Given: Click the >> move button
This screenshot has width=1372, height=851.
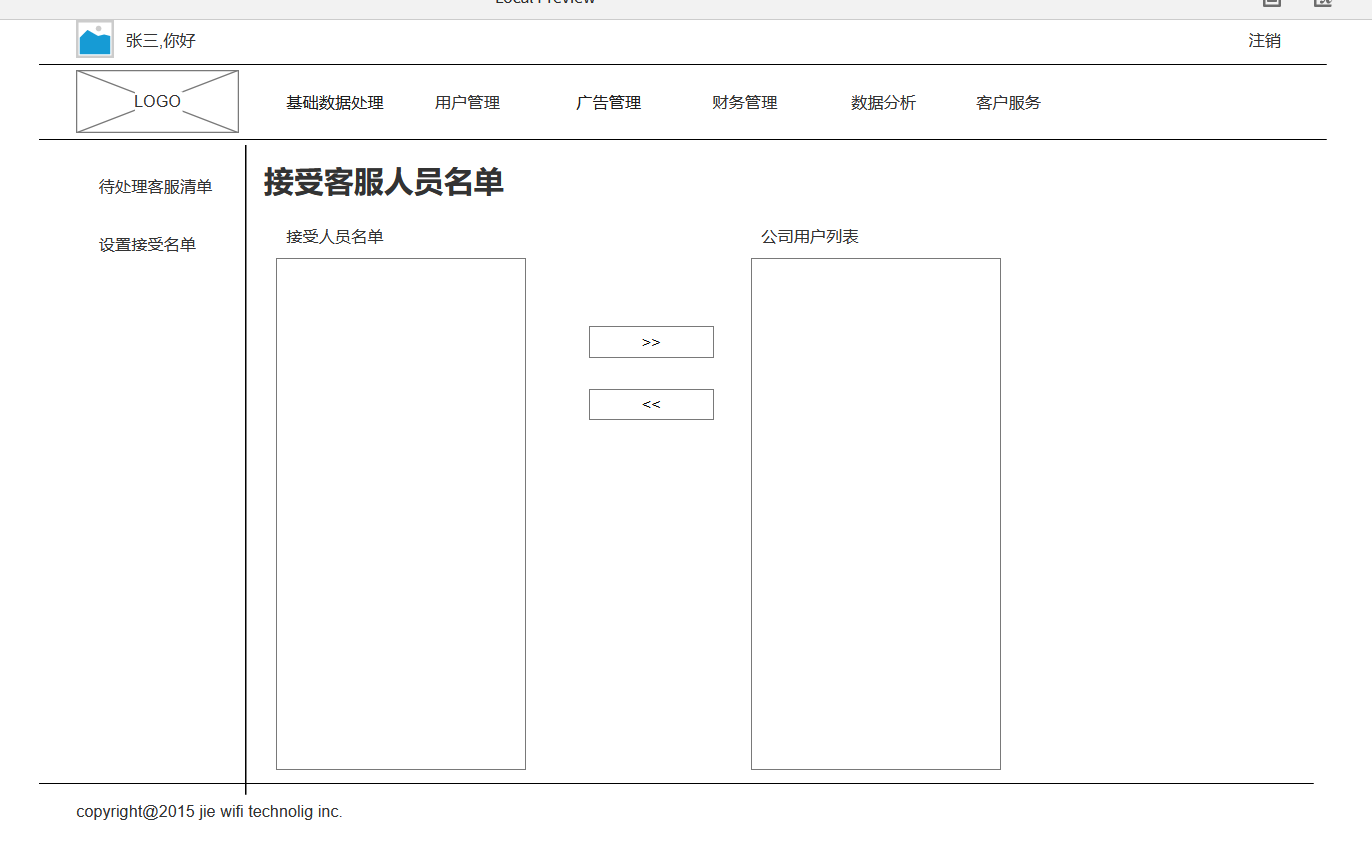Looking at the screenshot, I should coord(651,342).
